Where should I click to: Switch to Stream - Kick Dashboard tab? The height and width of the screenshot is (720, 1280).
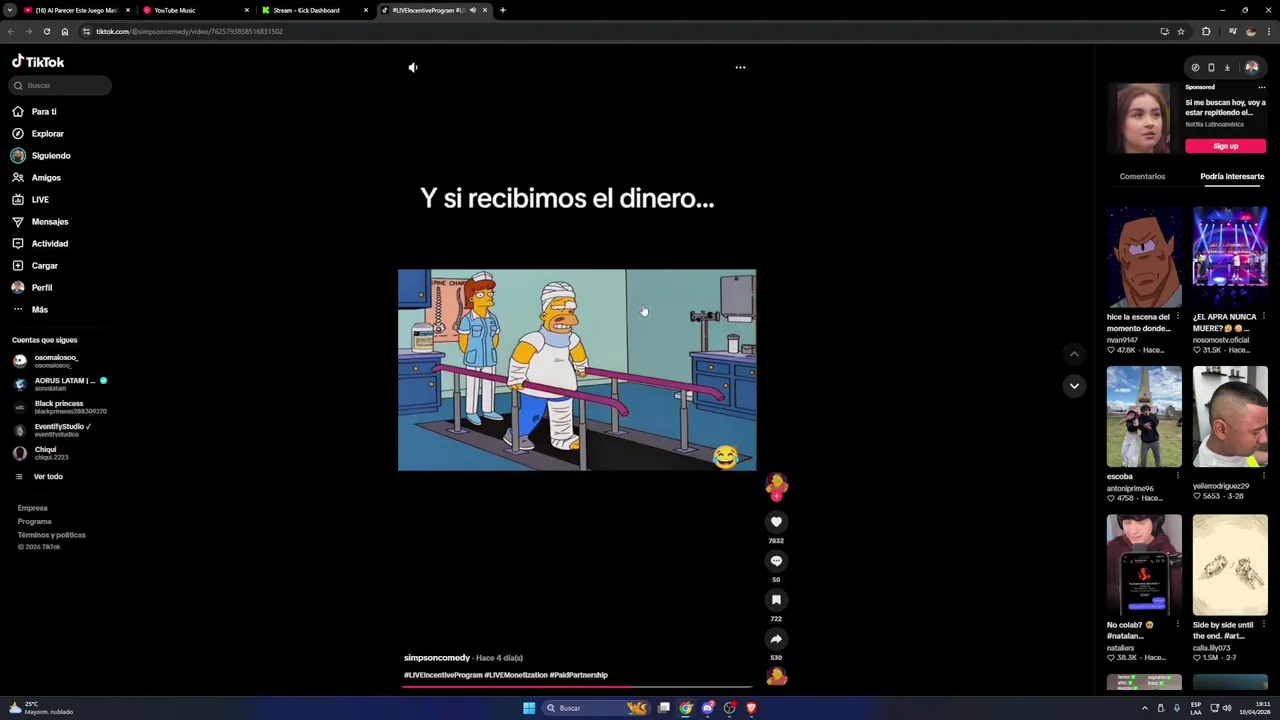pos(313,10)
